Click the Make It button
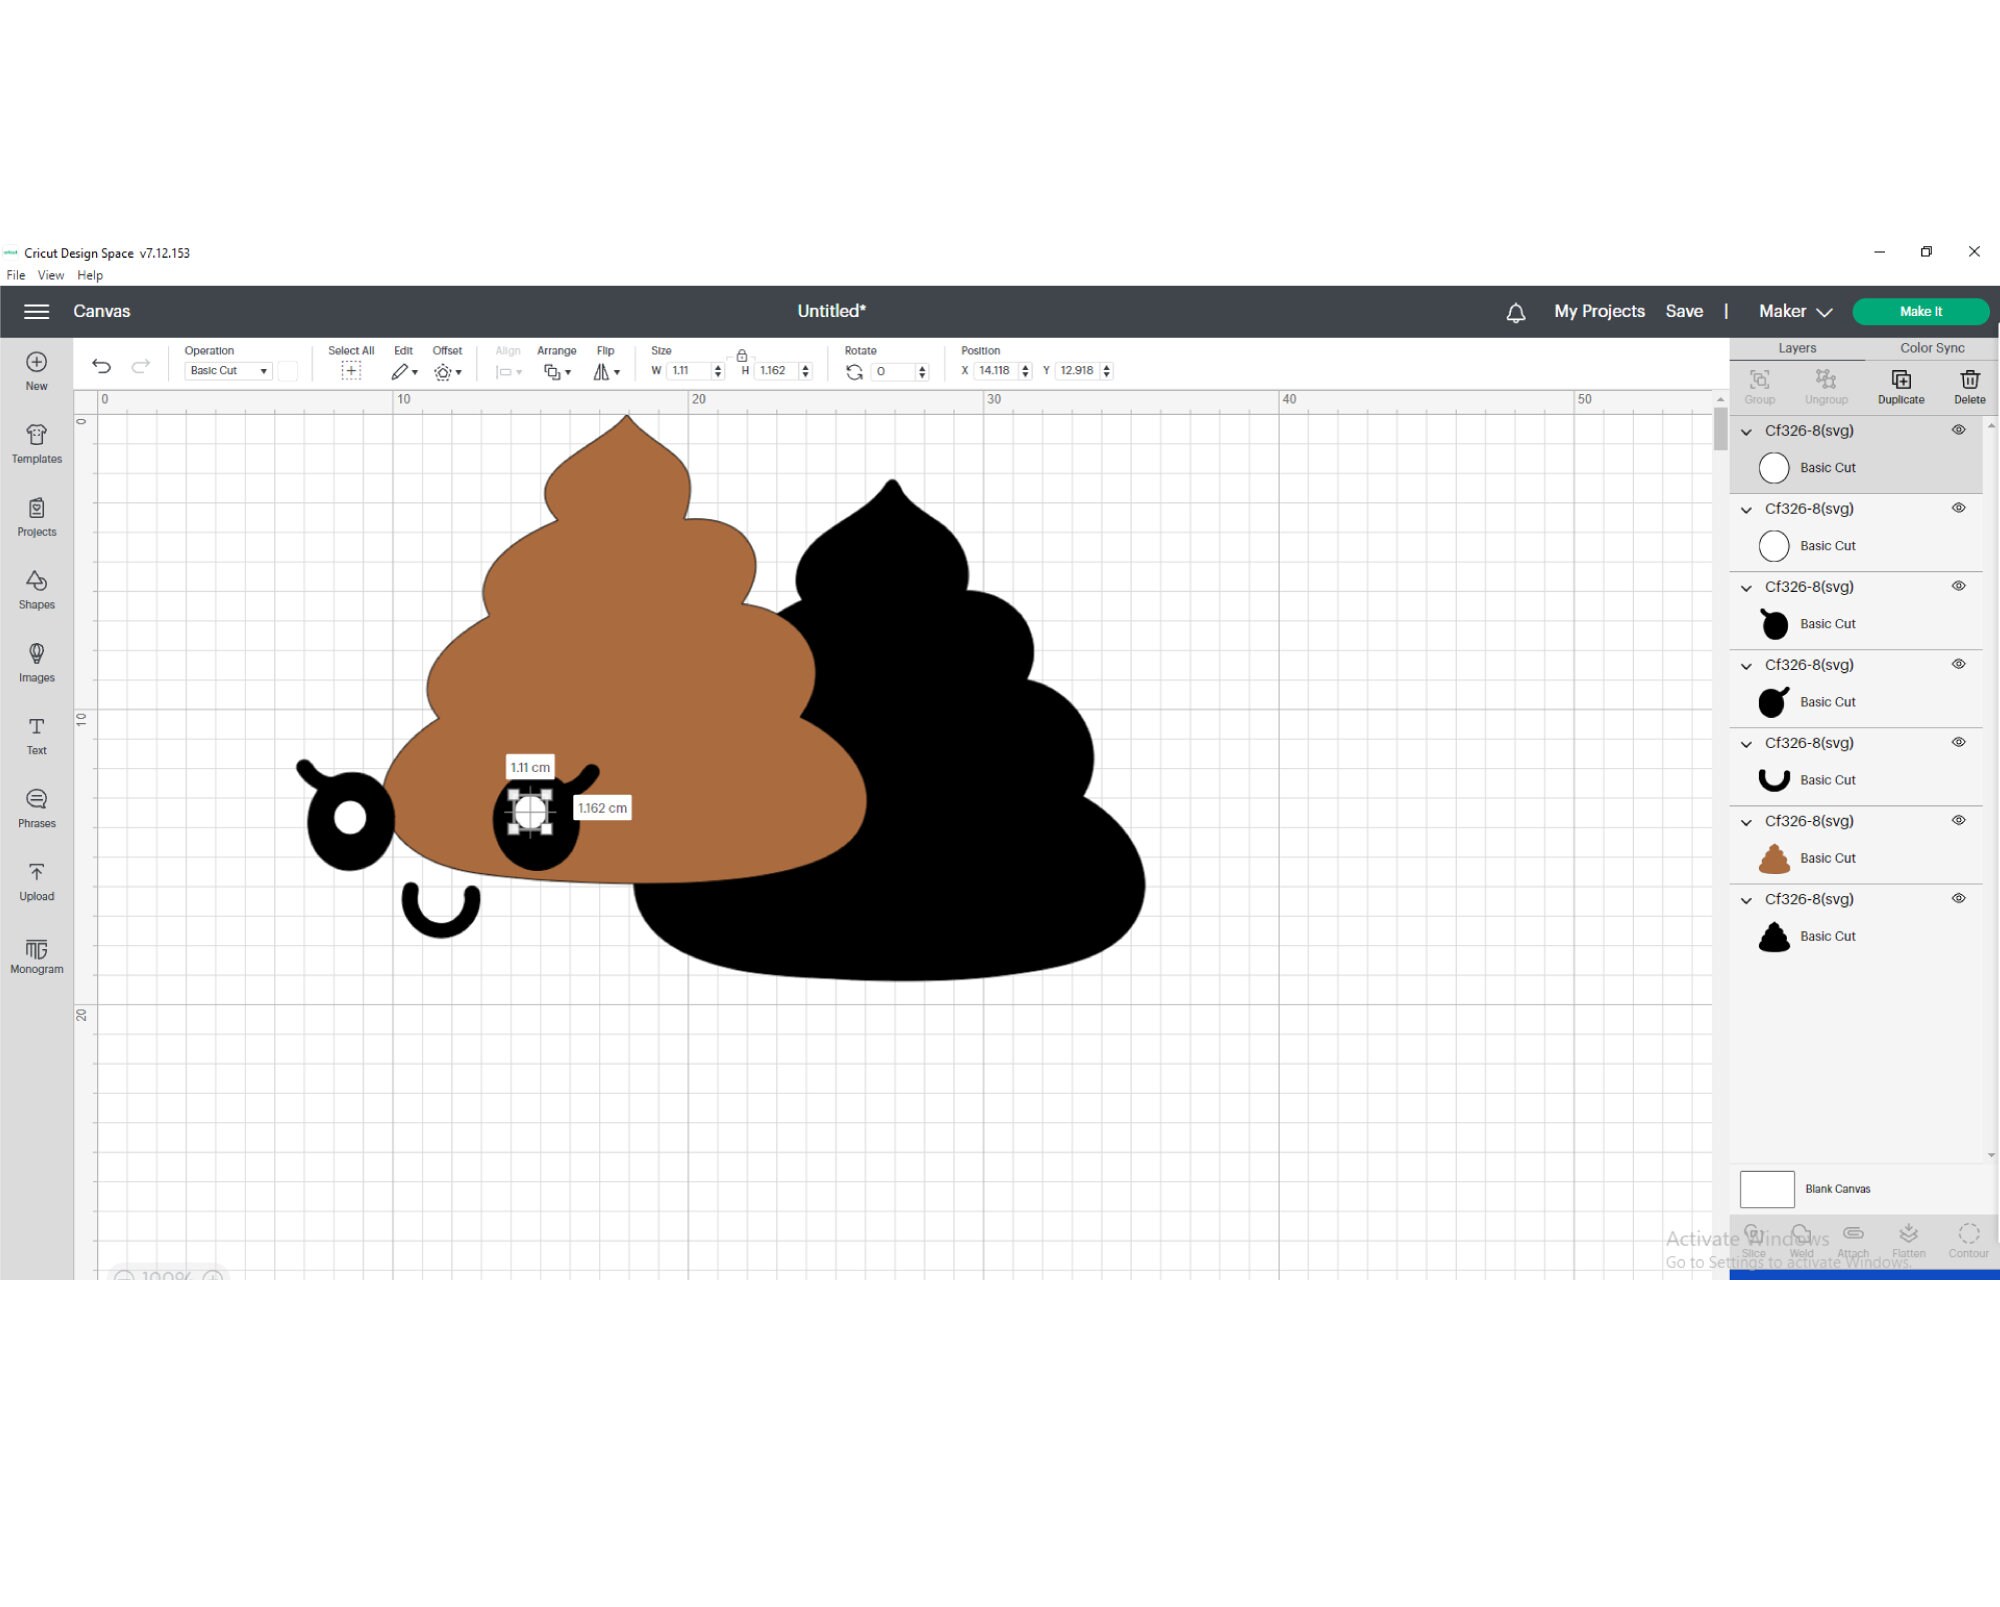 pyautogui.click(x=1919, y=311)
